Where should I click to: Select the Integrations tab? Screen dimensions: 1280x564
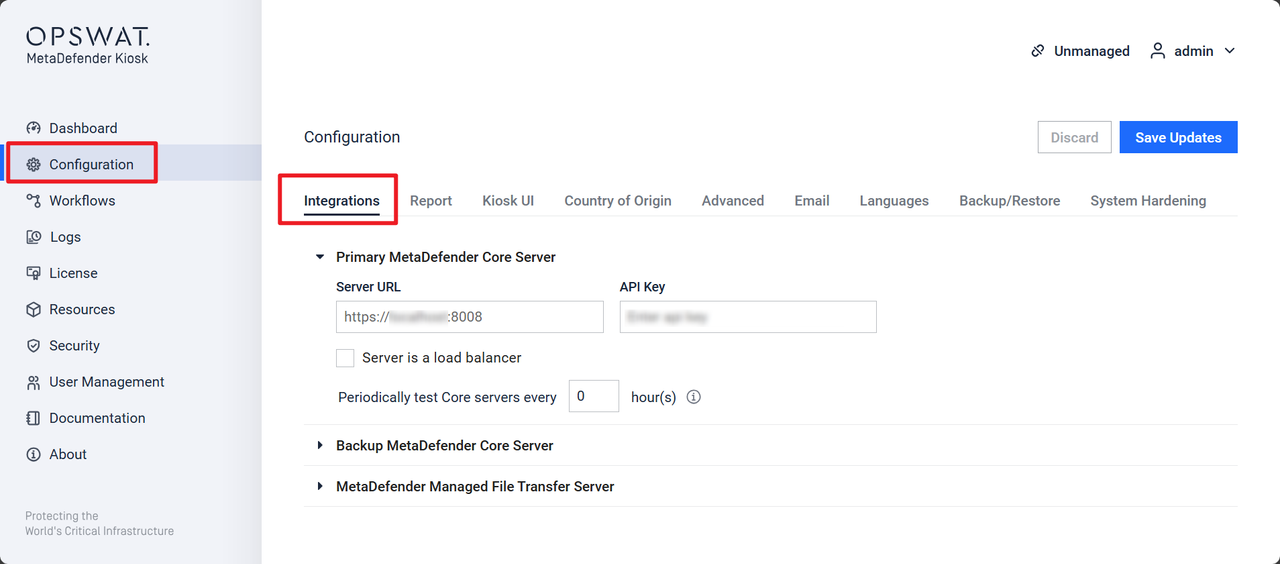[x=342, y=201]
